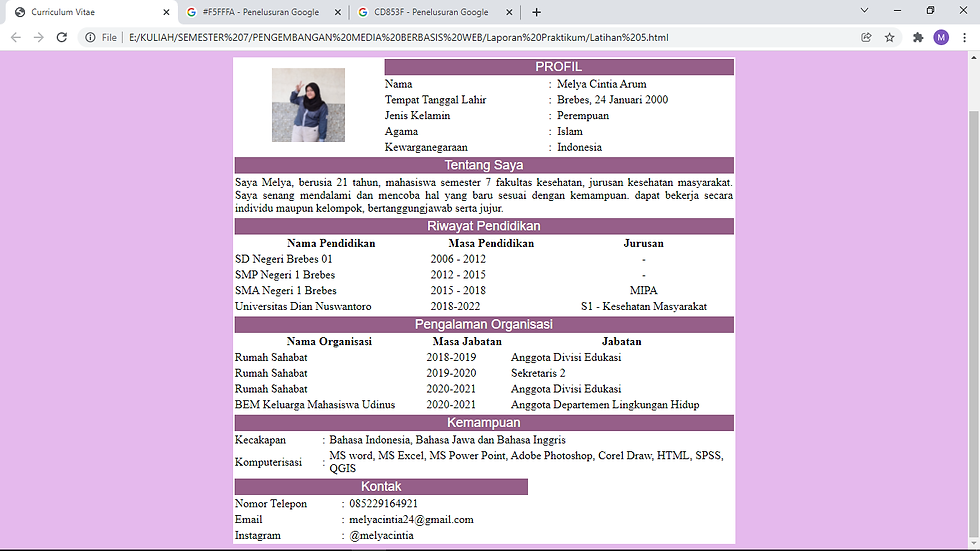Click S1 - Kesehatan Masyarakat cell
The height and width of the screenshot is (551, 980).
pyautogui.click(x=644, y=307)
